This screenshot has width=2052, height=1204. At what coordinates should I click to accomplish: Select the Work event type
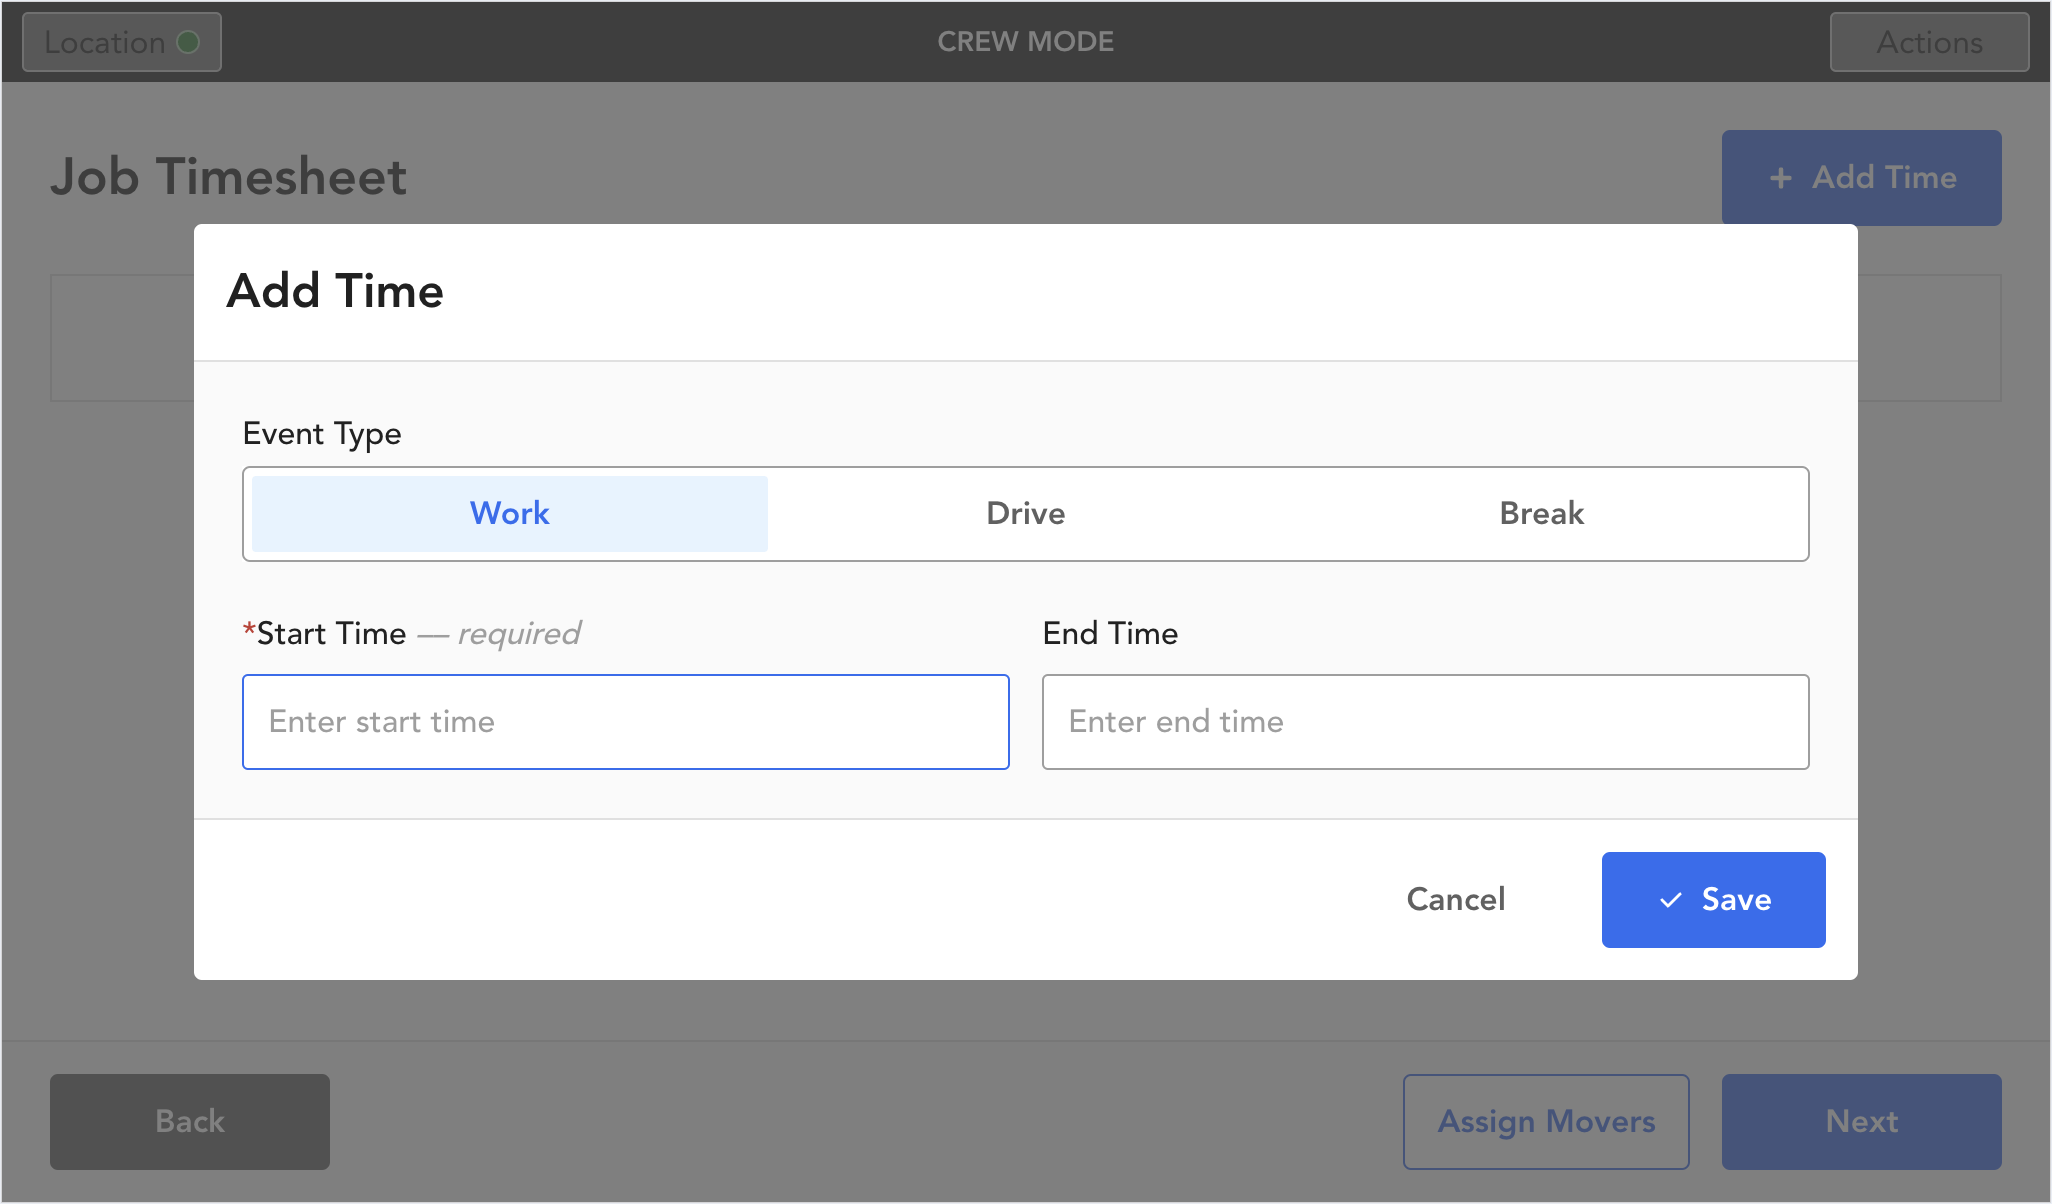(510, 514)
